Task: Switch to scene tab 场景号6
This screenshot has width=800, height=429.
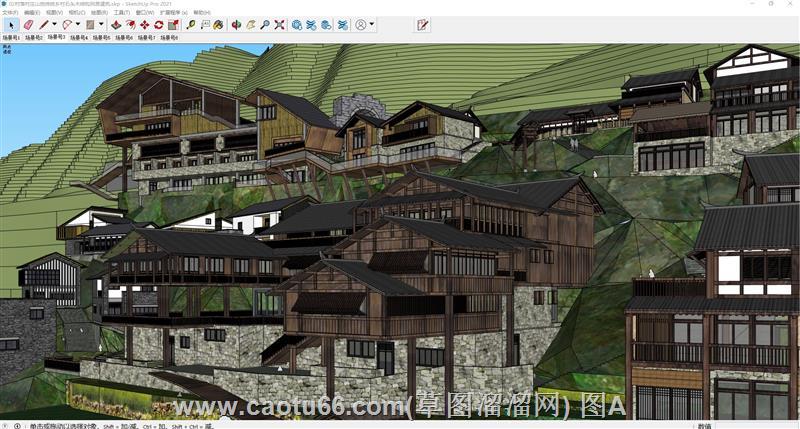Action: pyautogui.click(x=124, y=38)
